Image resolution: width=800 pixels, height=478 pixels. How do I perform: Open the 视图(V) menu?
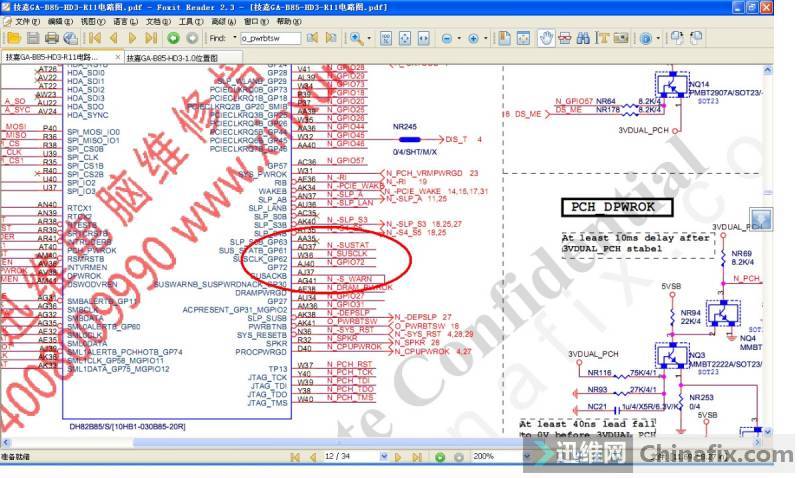[x=93, y=22]
